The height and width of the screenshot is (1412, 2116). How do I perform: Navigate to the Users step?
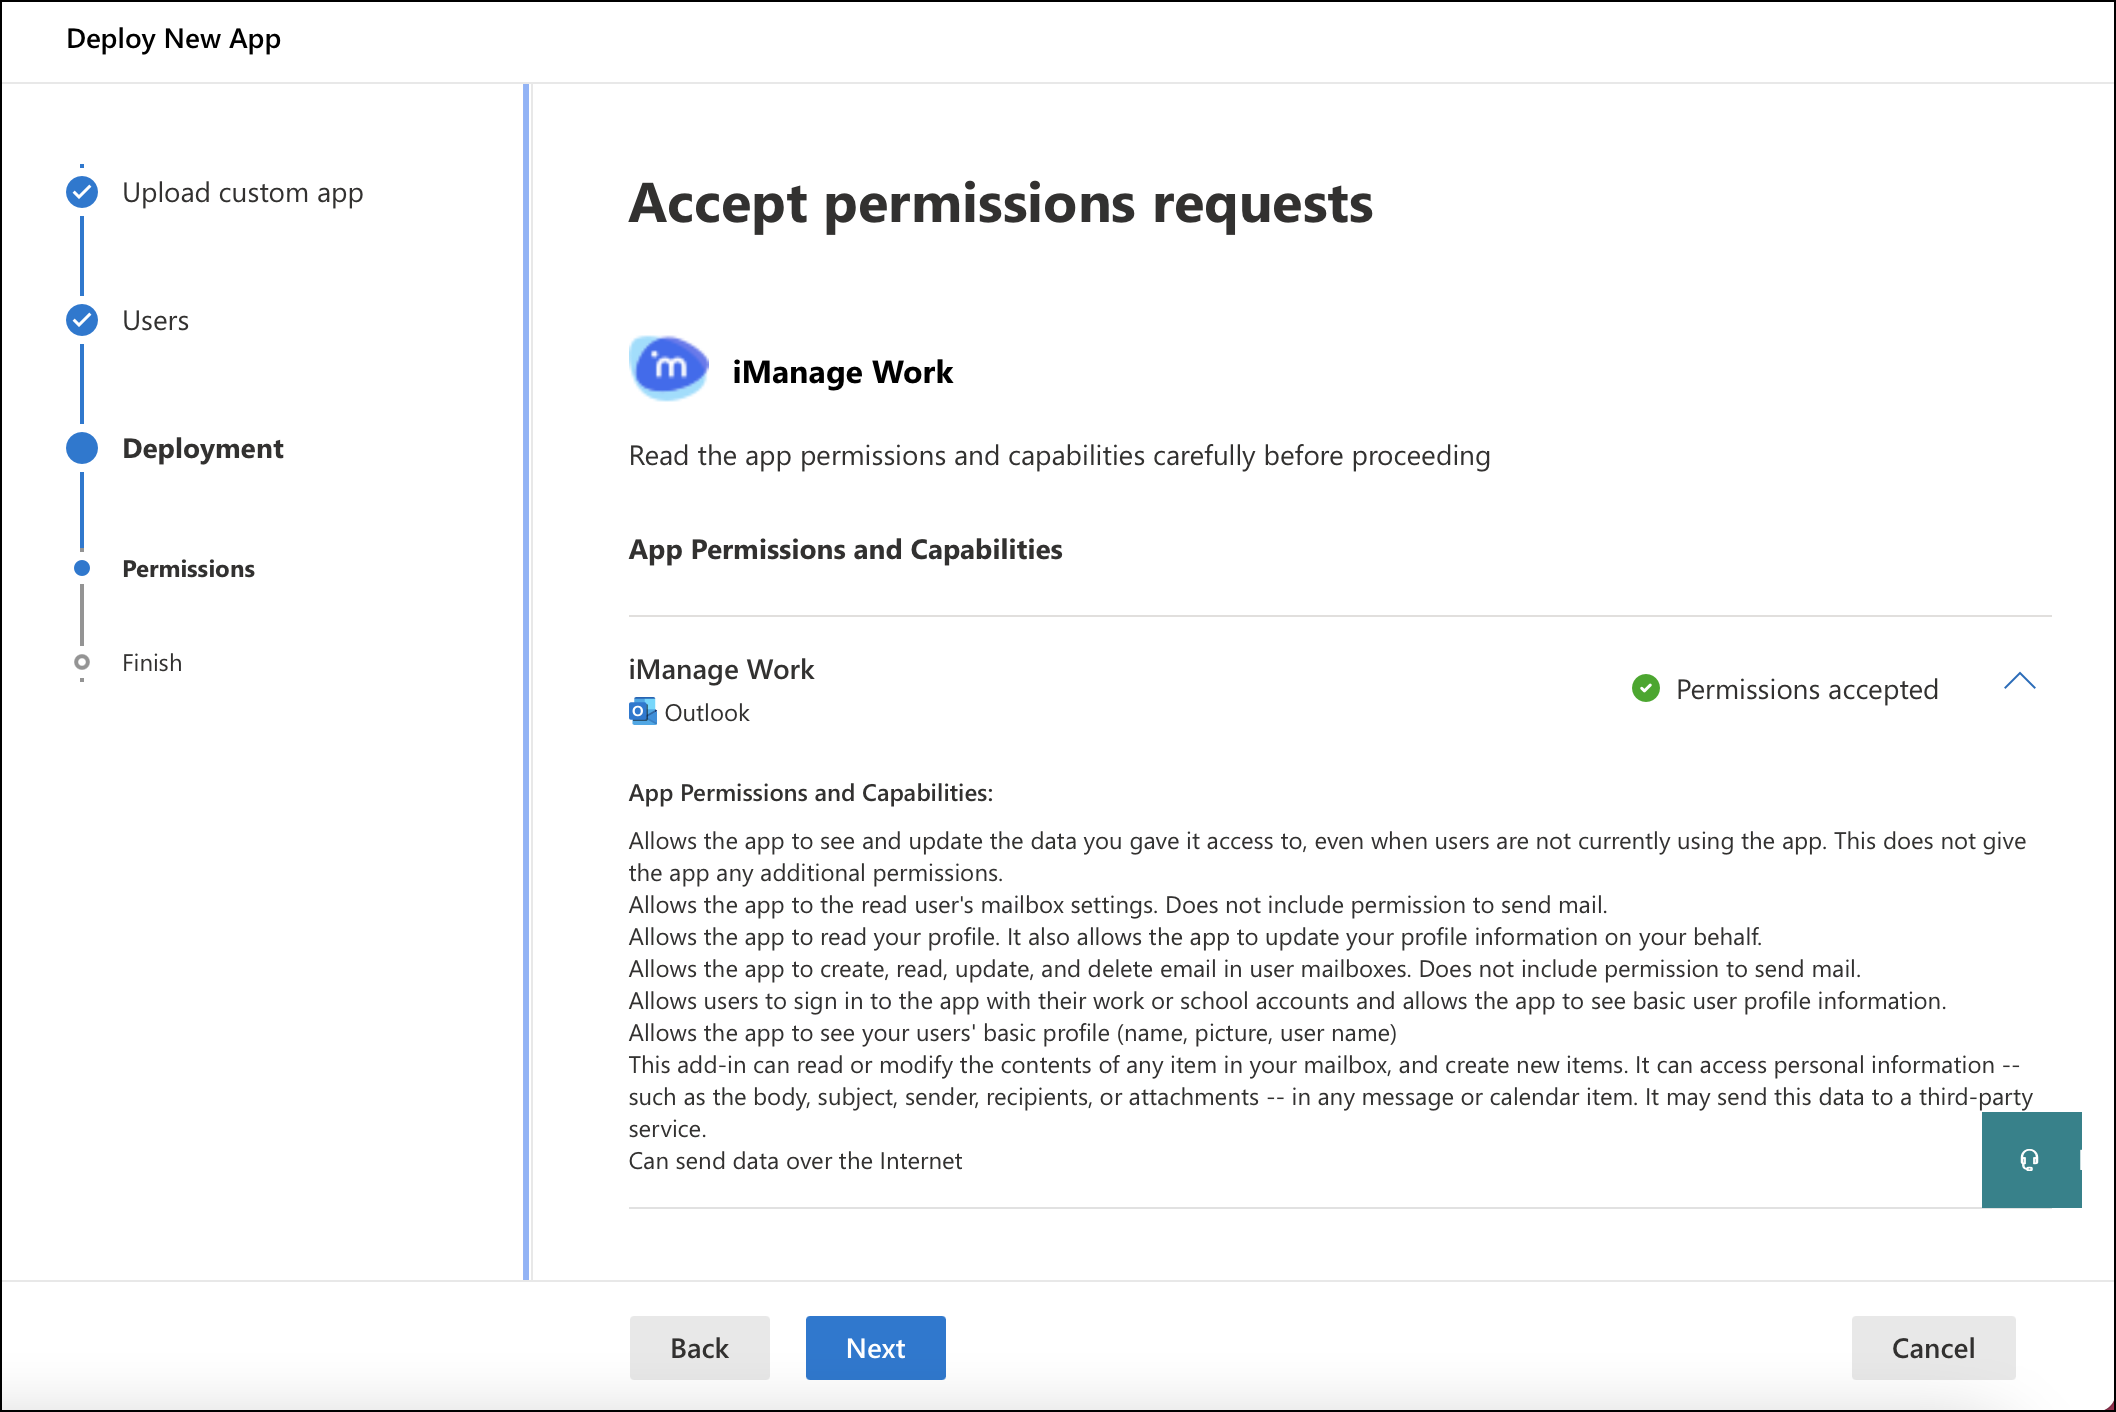point(156,320)
